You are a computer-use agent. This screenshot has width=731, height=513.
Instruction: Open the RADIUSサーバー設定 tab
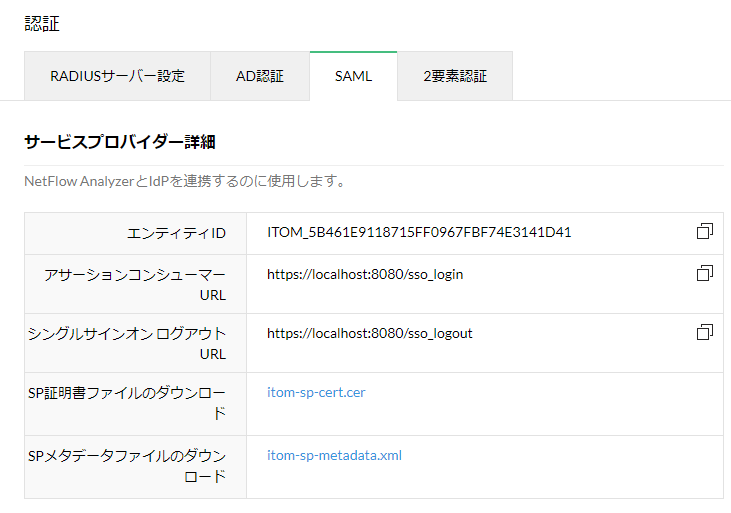click(117, 76)
